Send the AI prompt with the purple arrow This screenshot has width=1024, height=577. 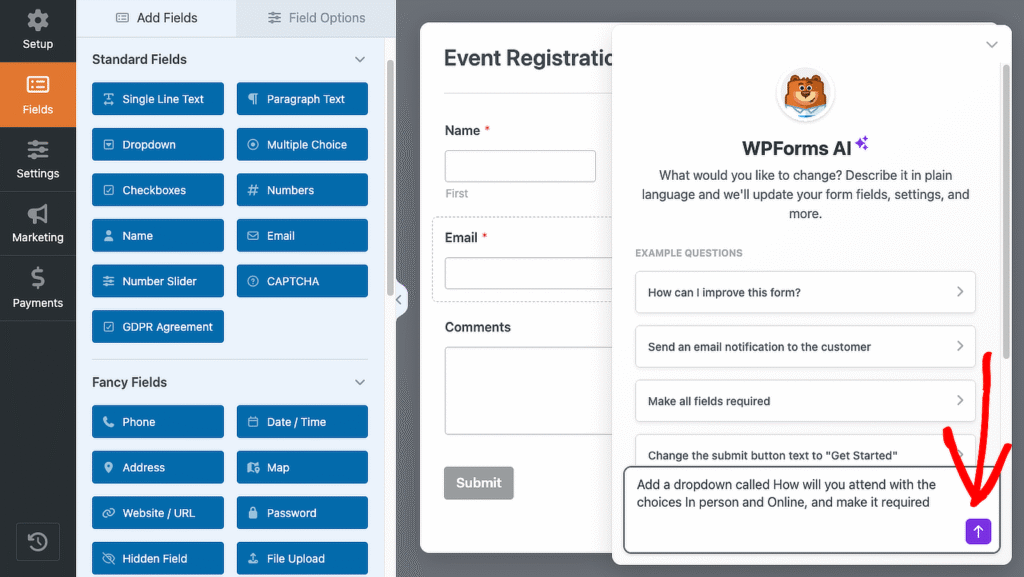[978, 531]
